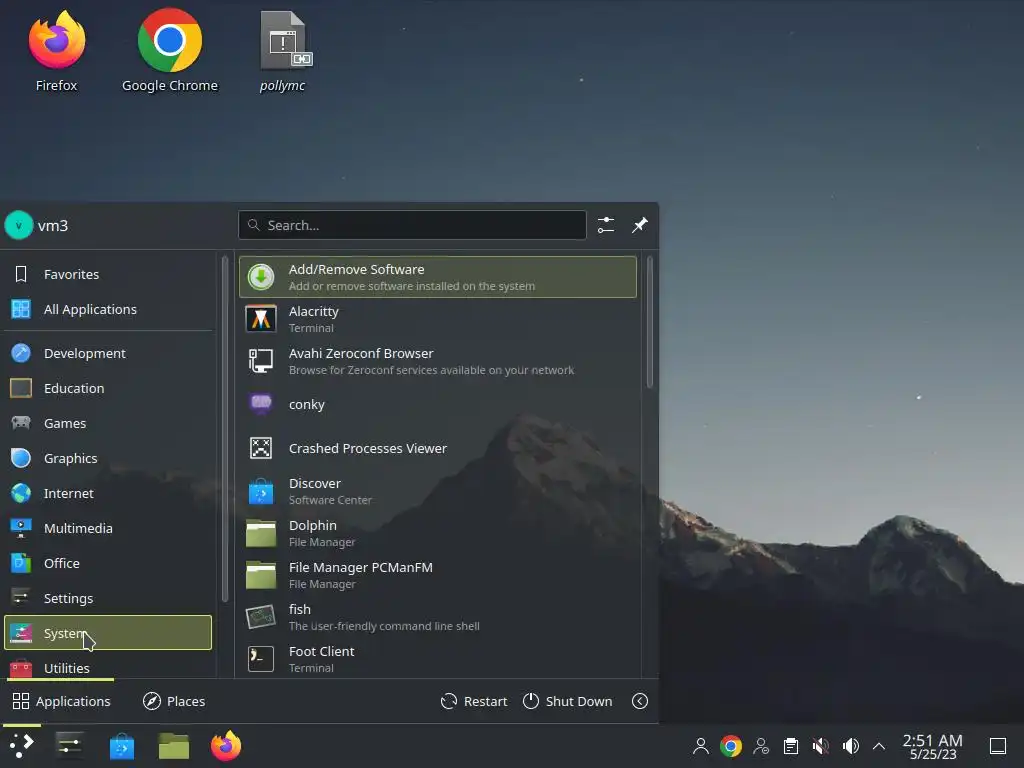Click the show desktop button
The image size is (1024, 768).
coord(998,746)
